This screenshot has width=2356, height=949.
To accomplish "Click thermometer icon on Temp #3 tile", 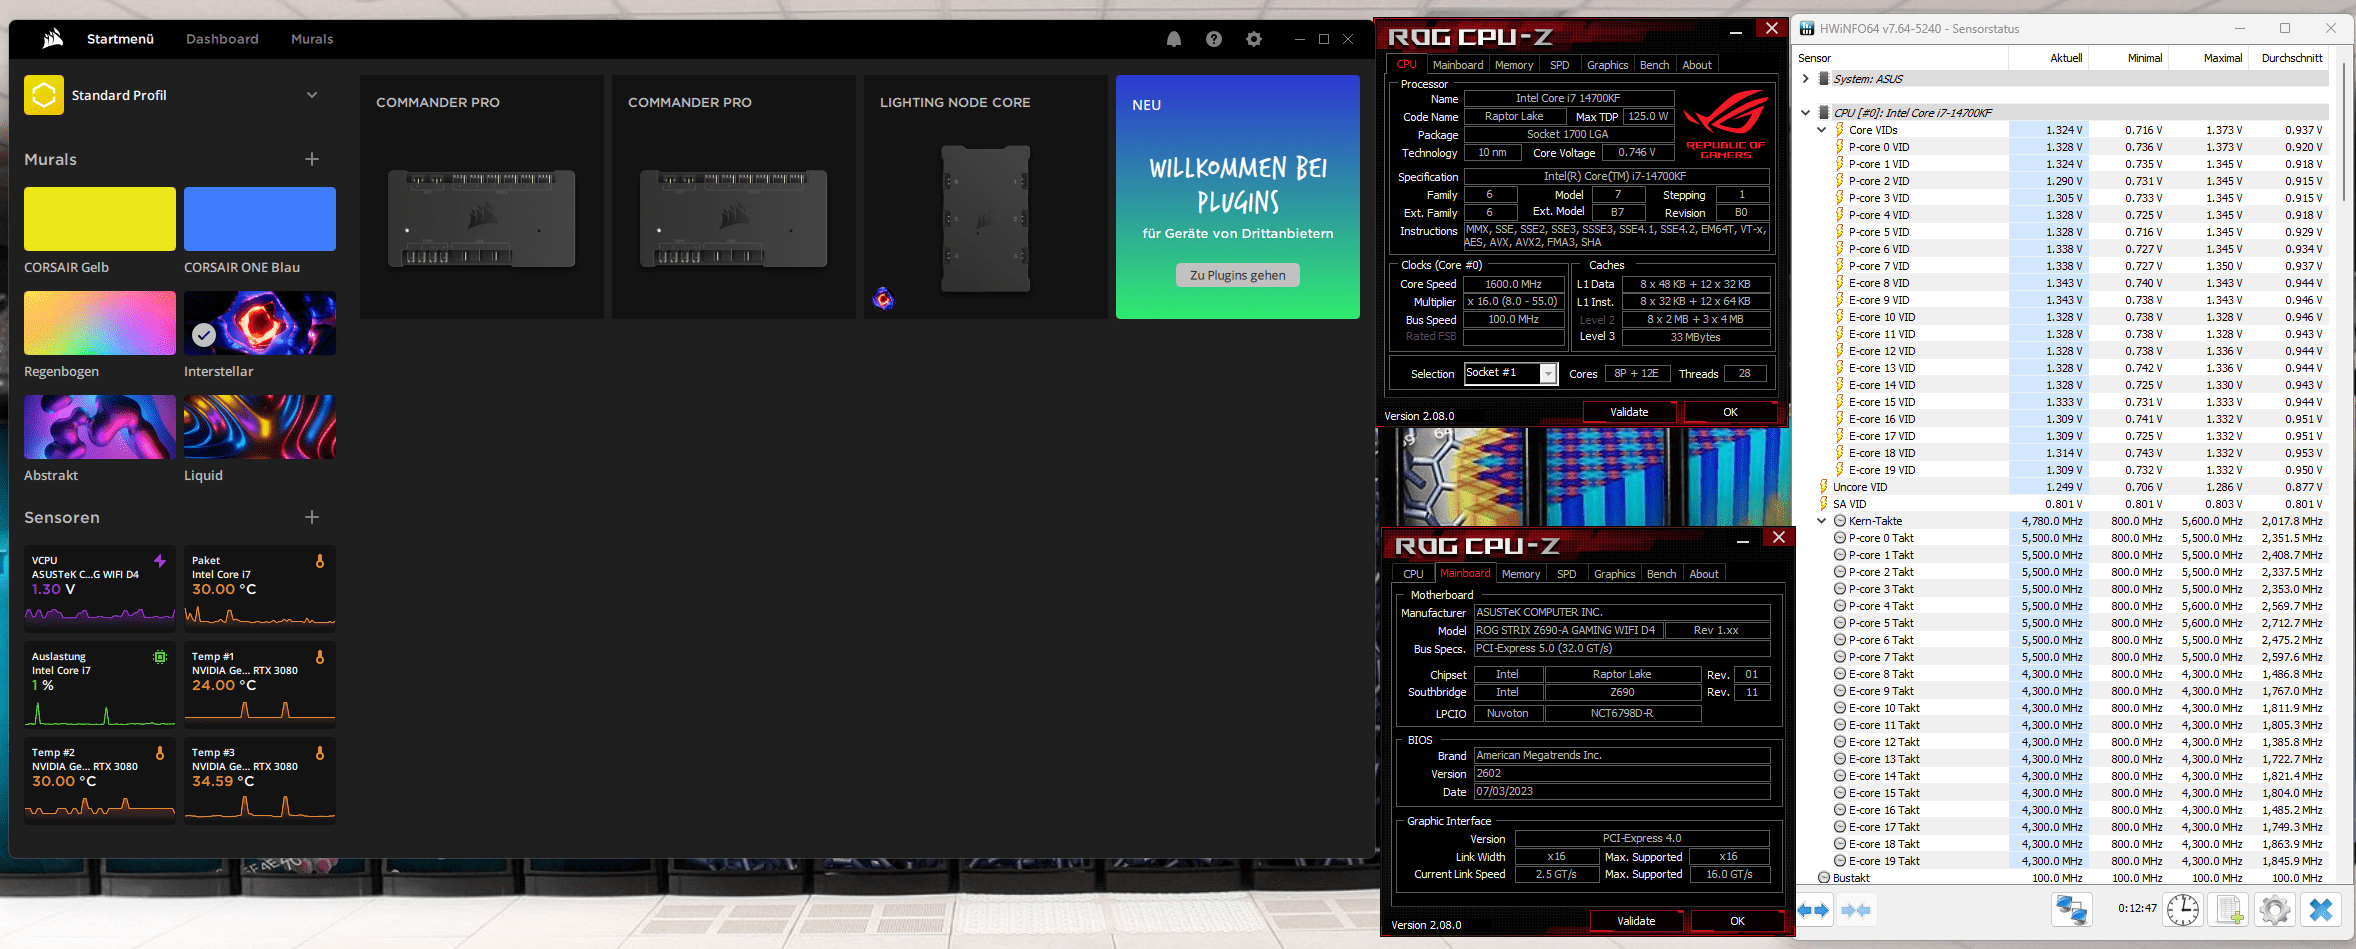I will click(320, 753).
